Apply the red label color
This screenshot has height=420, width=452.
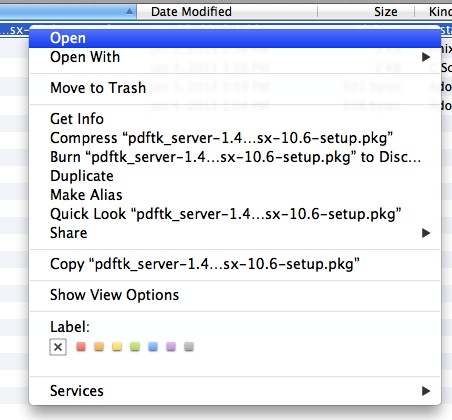click(x=81, y=347)
